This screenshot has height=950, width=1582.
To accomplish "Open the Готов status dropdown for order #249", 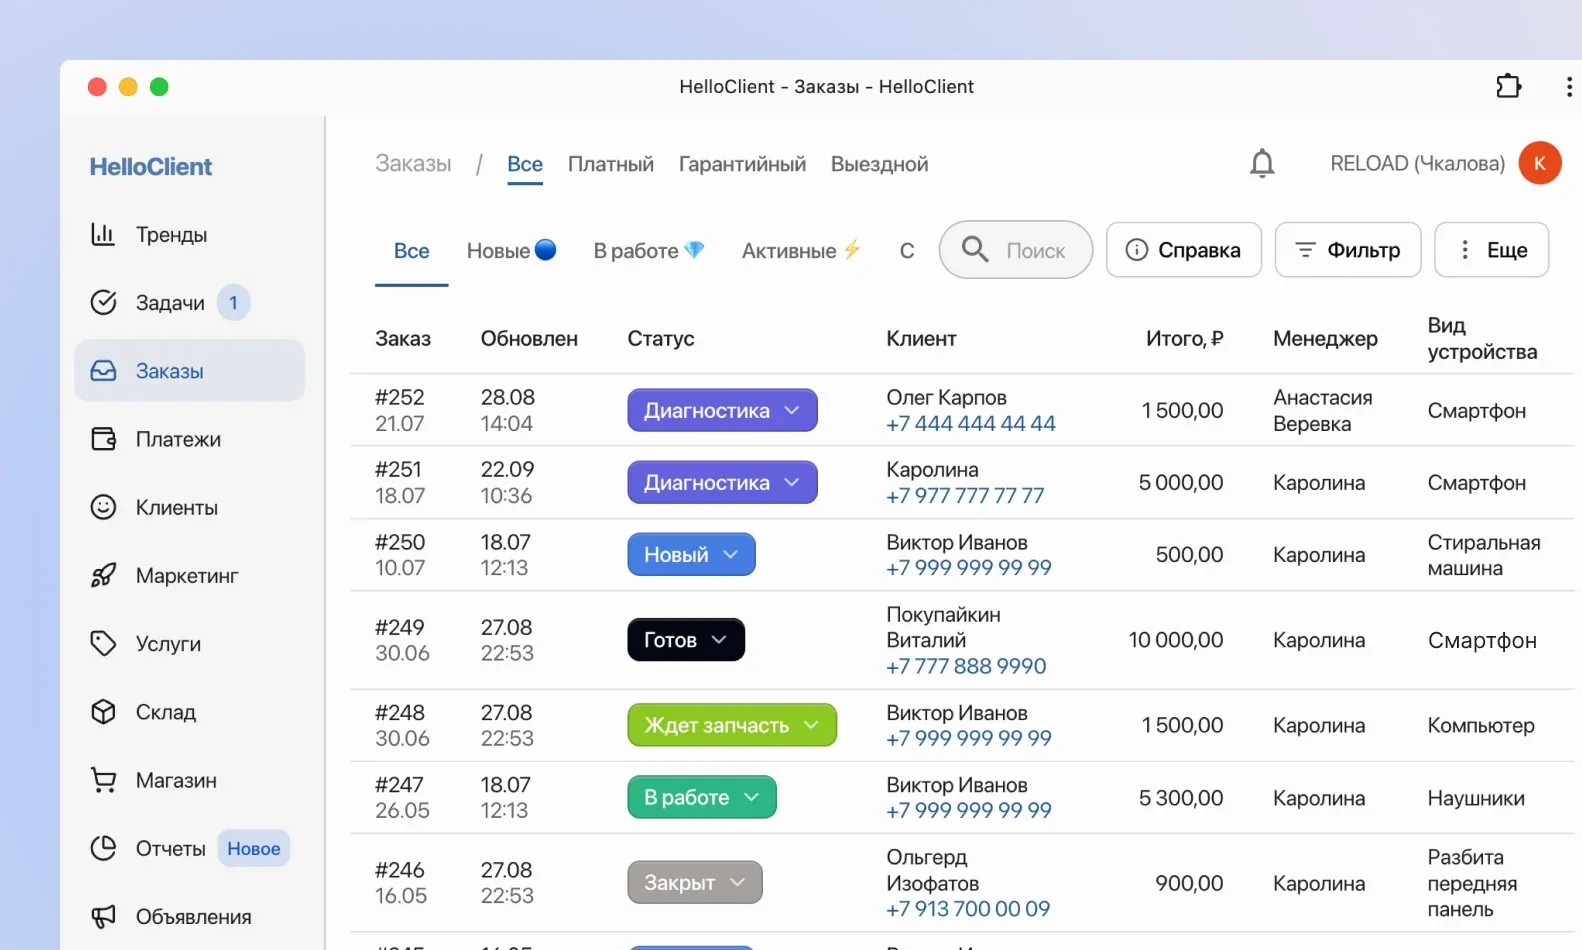I will (x=686, y=640).
